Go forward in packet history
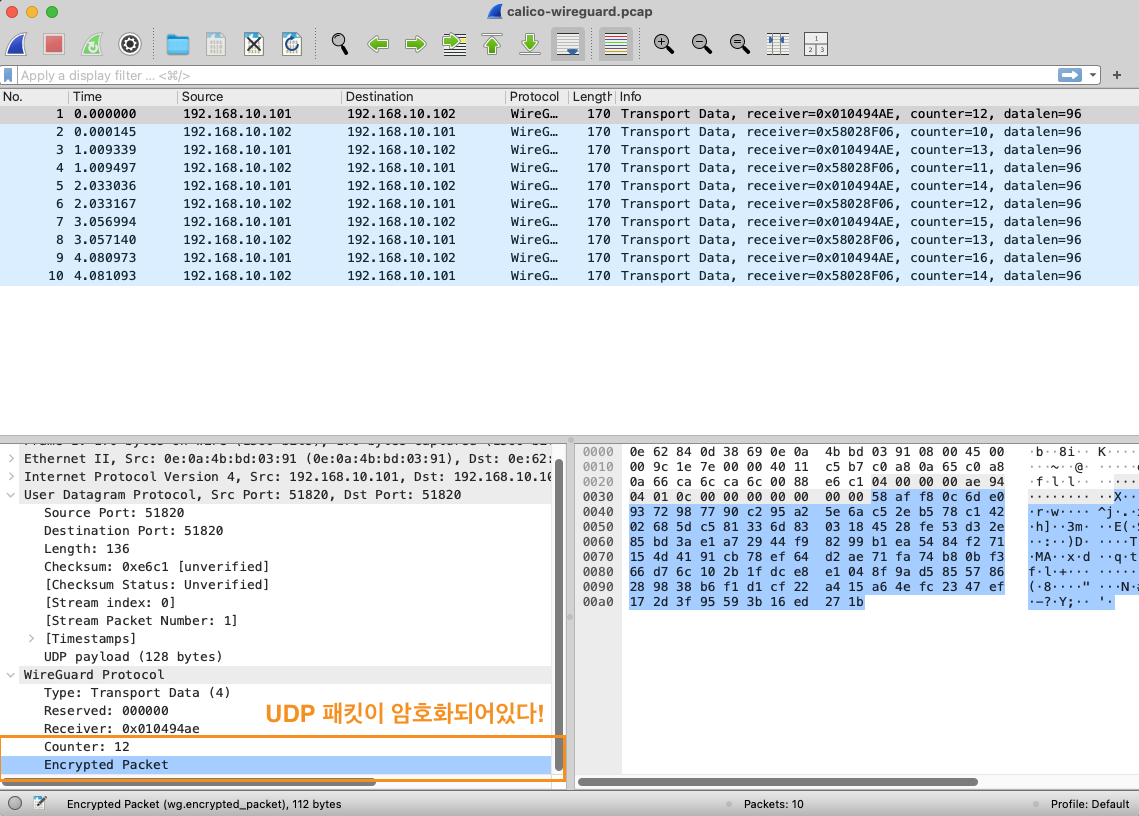 pyautogui.click(x=416, y=44)
